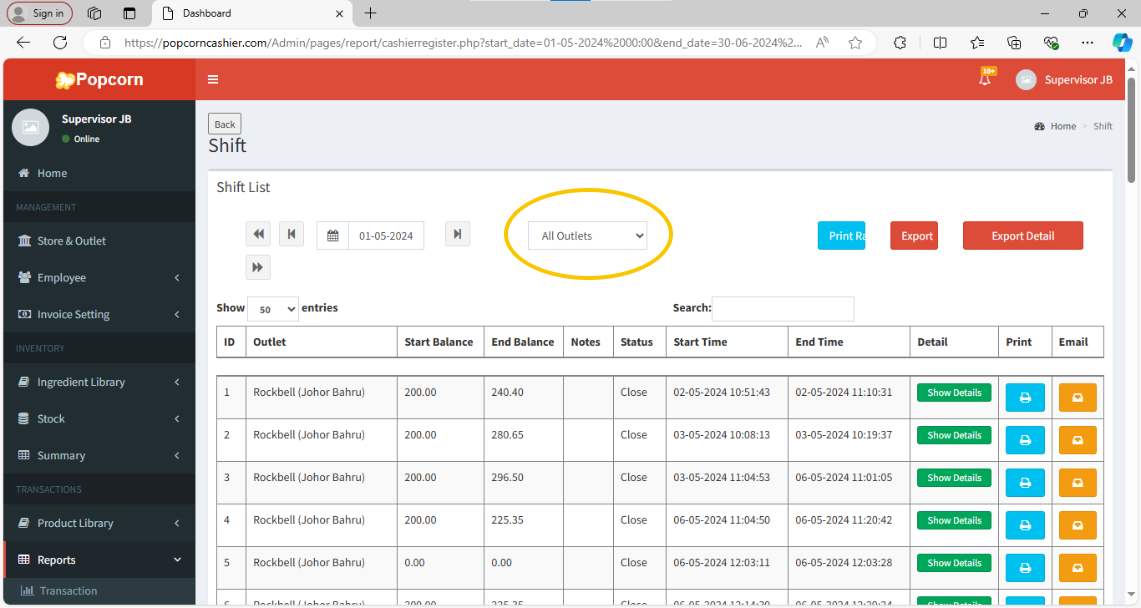1141x608 pixels.
Task: Jump forward with double-right arrow button
Action: [258, 267]
